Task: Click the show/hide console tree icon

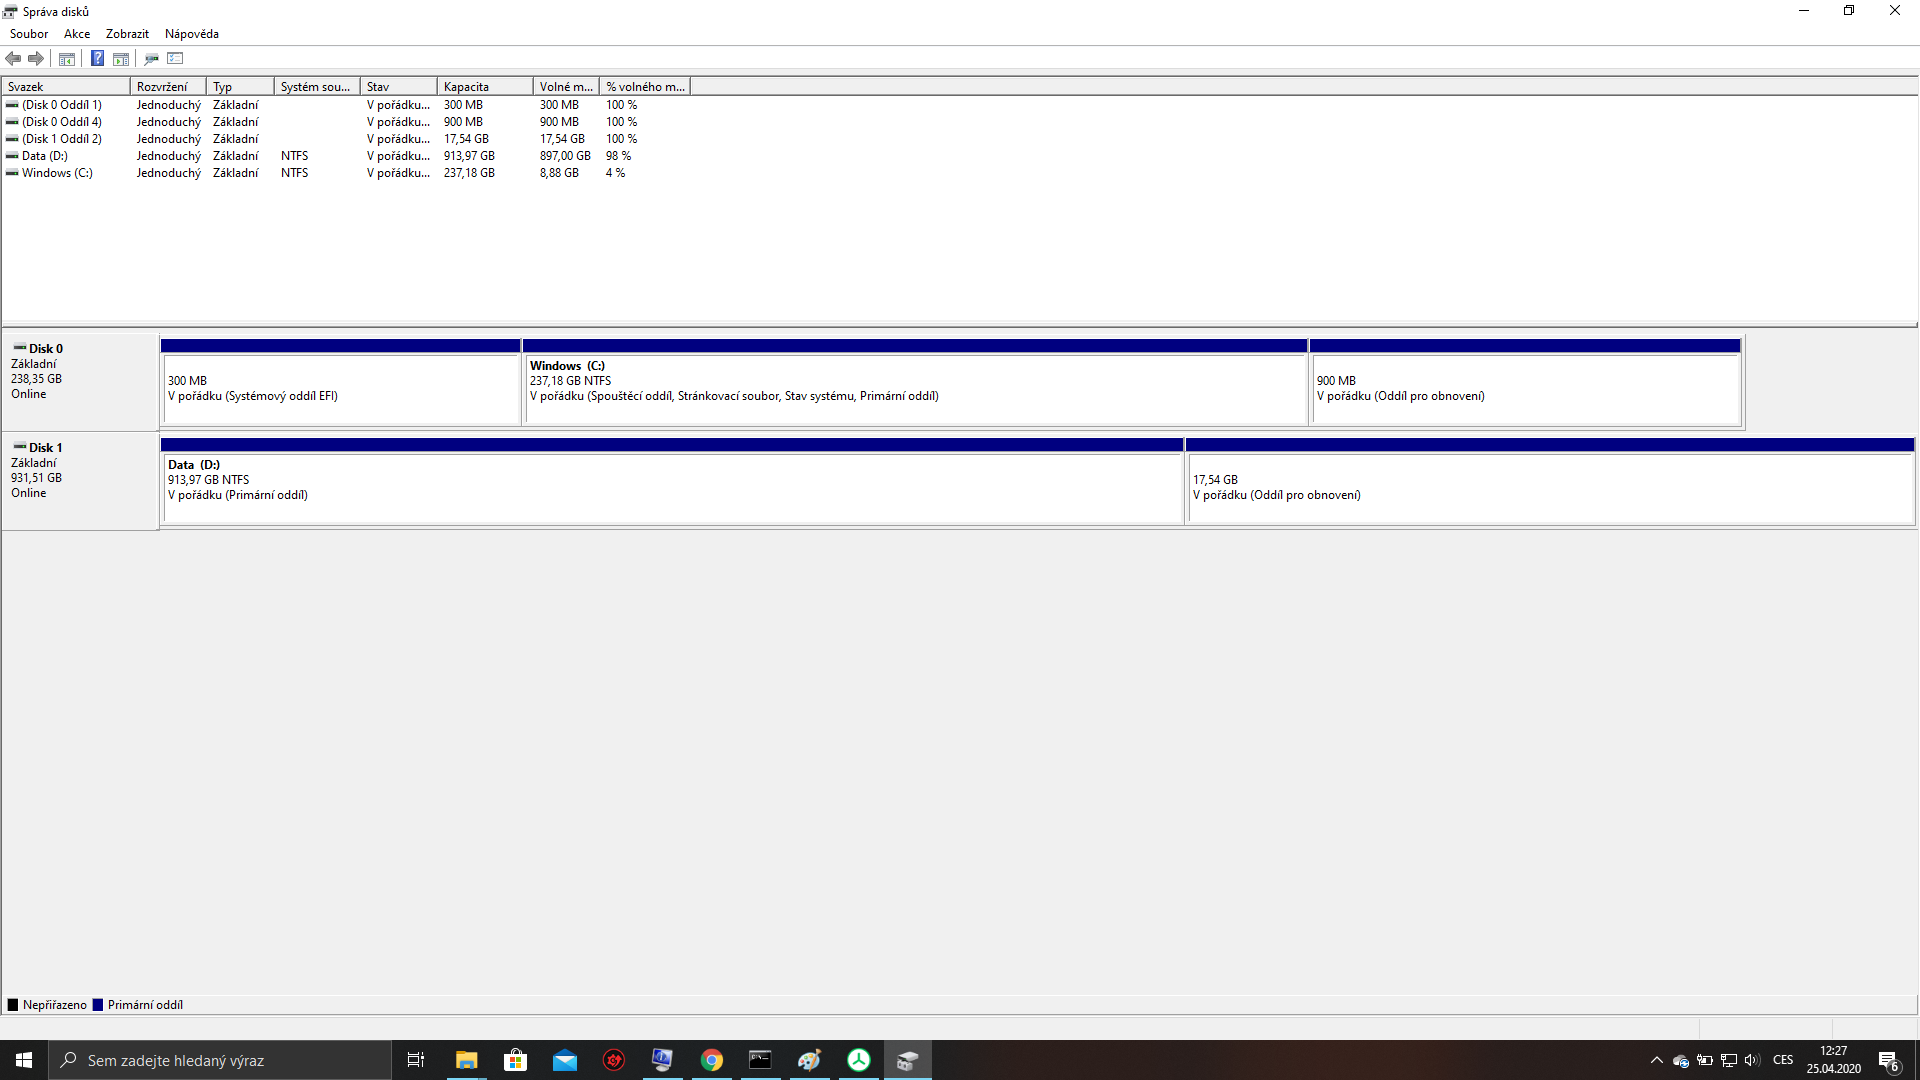Action: tap(67, 58)
